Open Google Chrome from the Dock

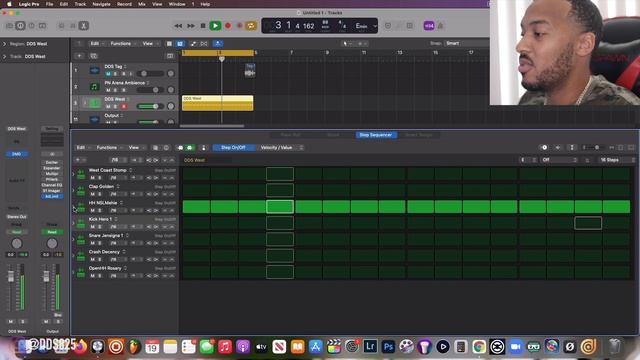coord(479,347)
